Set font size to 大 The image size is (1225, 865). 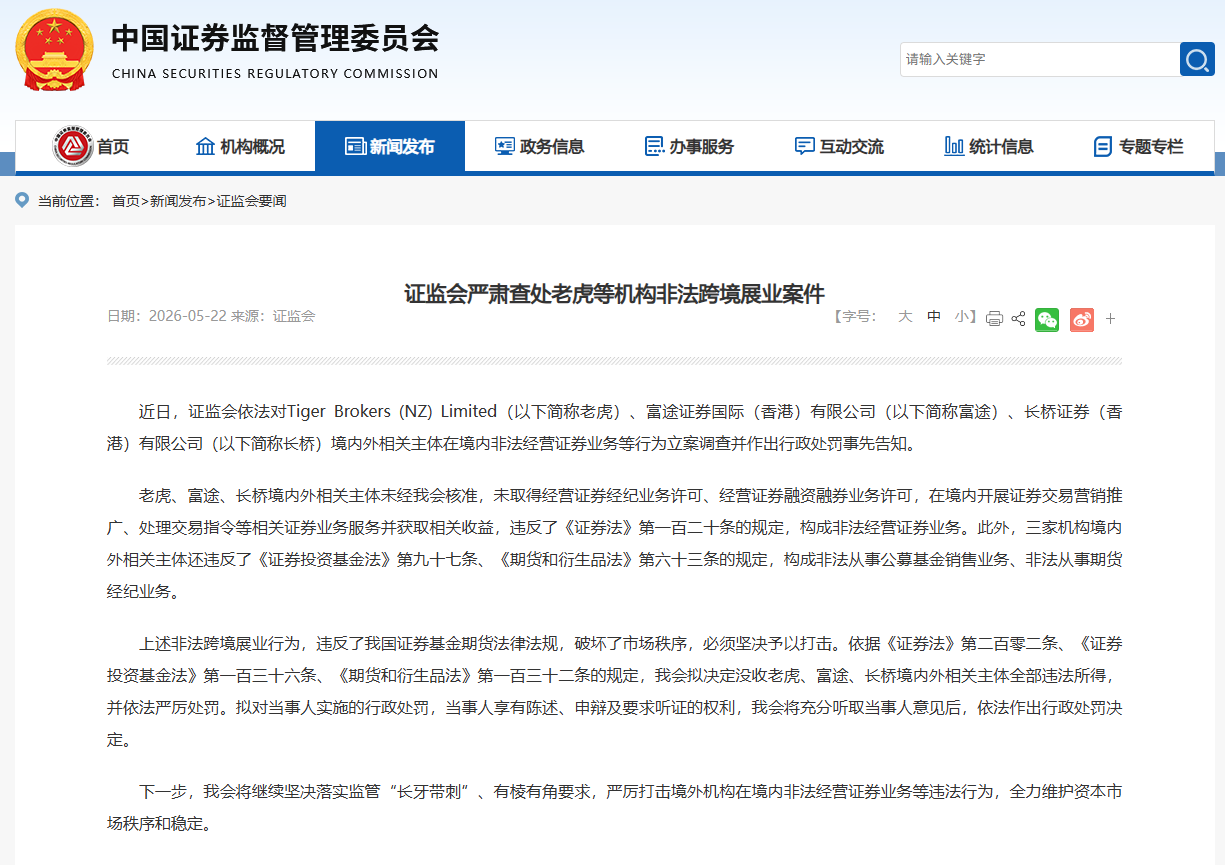(905, 316)
